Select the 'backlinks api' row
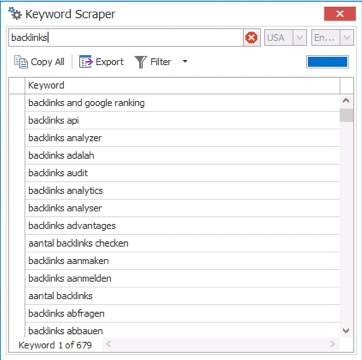Screen dimensions: 362x360 coord(182,120)
